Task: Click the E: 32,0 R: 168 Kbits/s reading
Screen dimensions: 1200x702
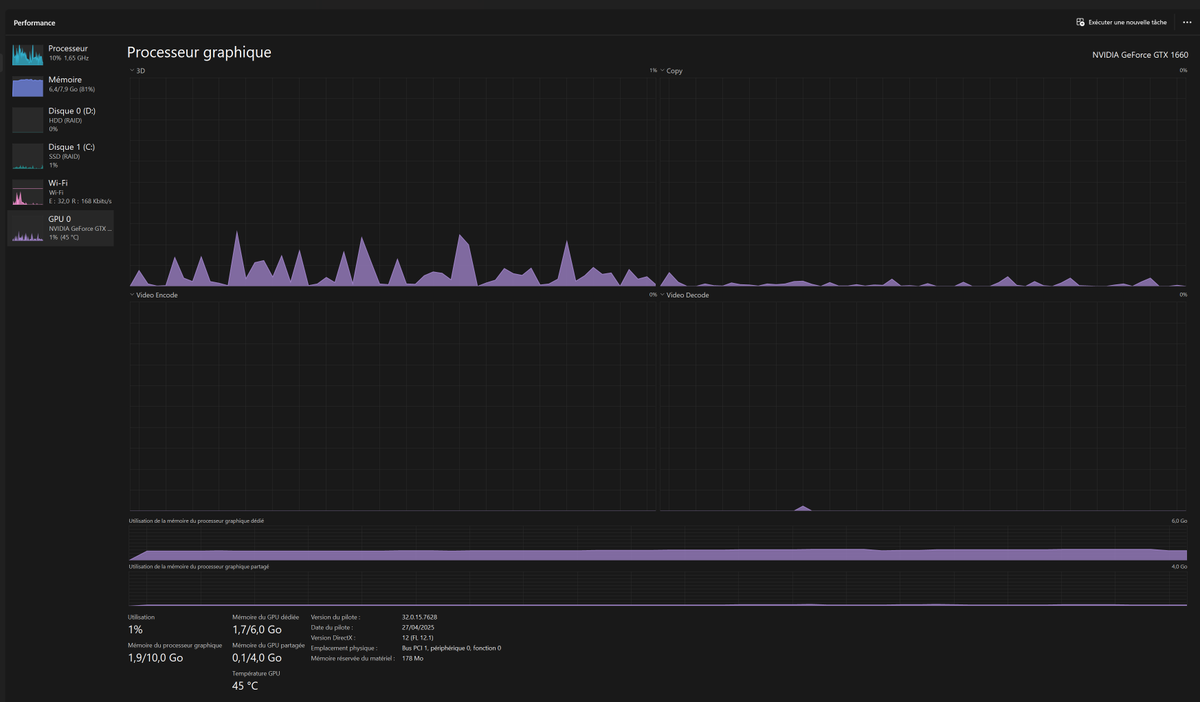Action: pyautogui.click(x=80, y=201)
